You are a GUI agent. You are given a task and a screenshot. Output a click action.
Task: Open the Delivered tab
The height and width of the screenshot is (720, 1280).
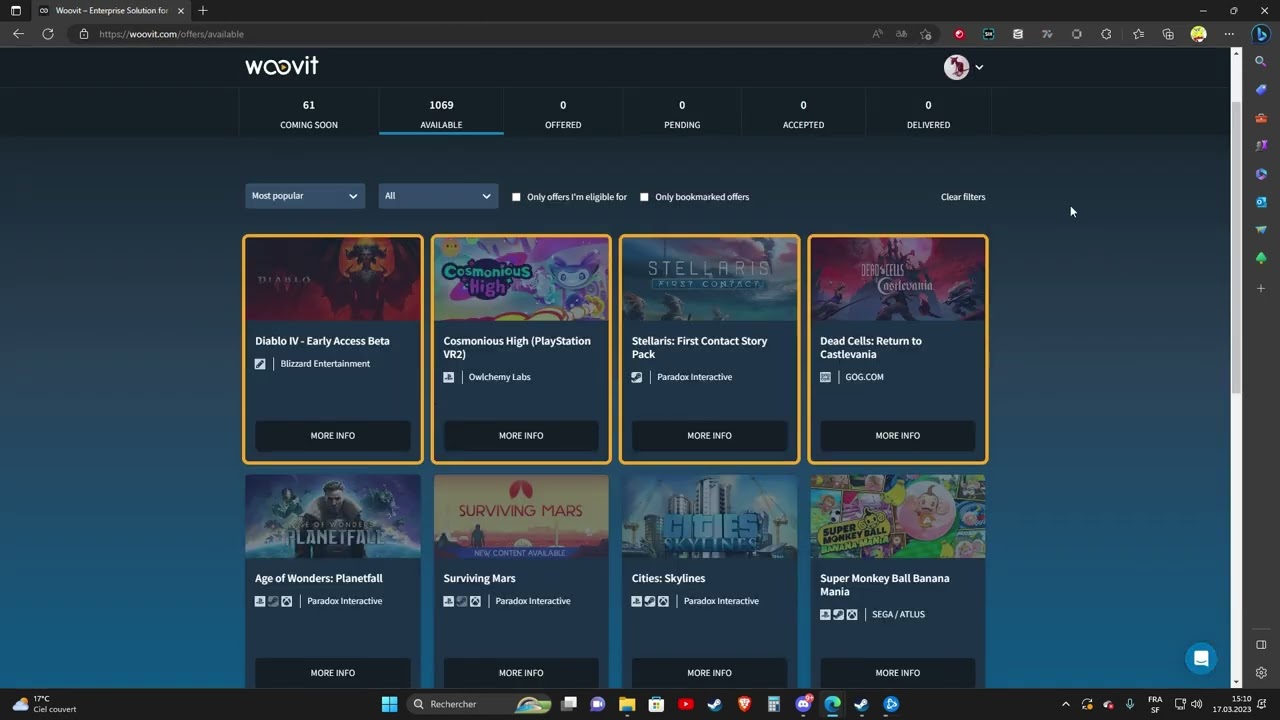pos(928,114)
